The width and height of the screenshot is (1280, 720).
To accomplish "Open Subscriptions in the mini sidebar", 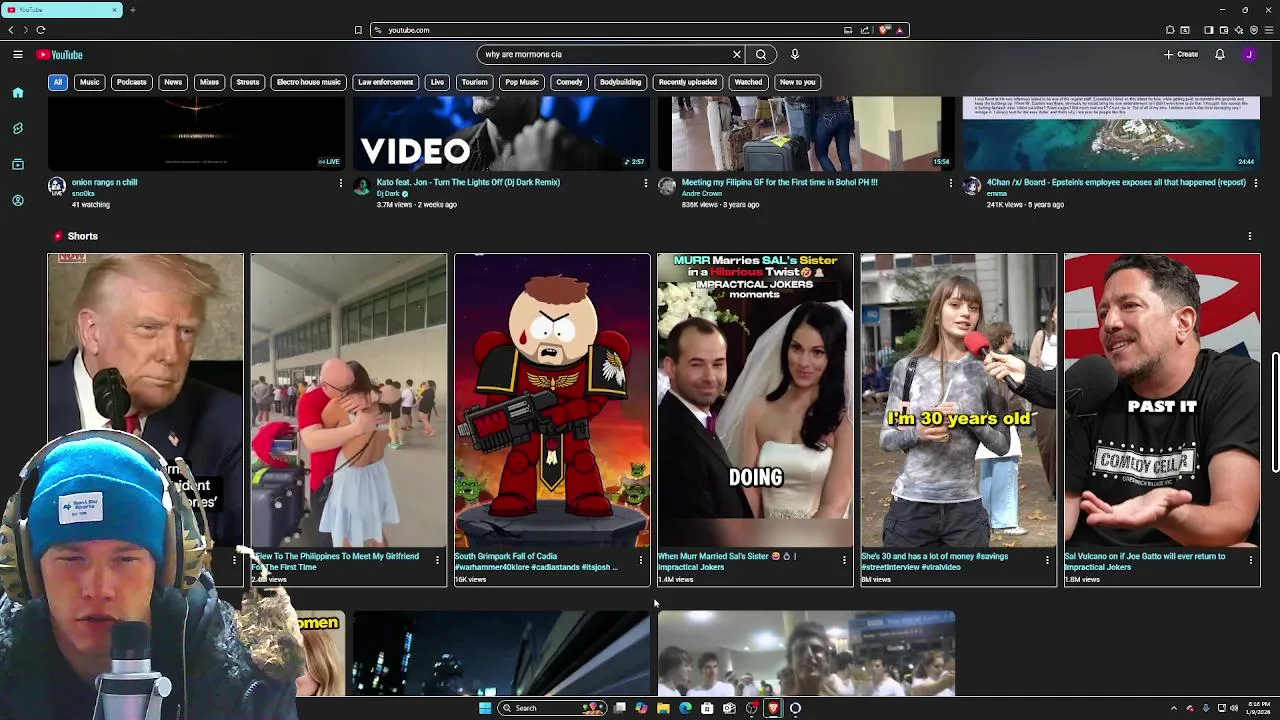I will pos(18,165).
